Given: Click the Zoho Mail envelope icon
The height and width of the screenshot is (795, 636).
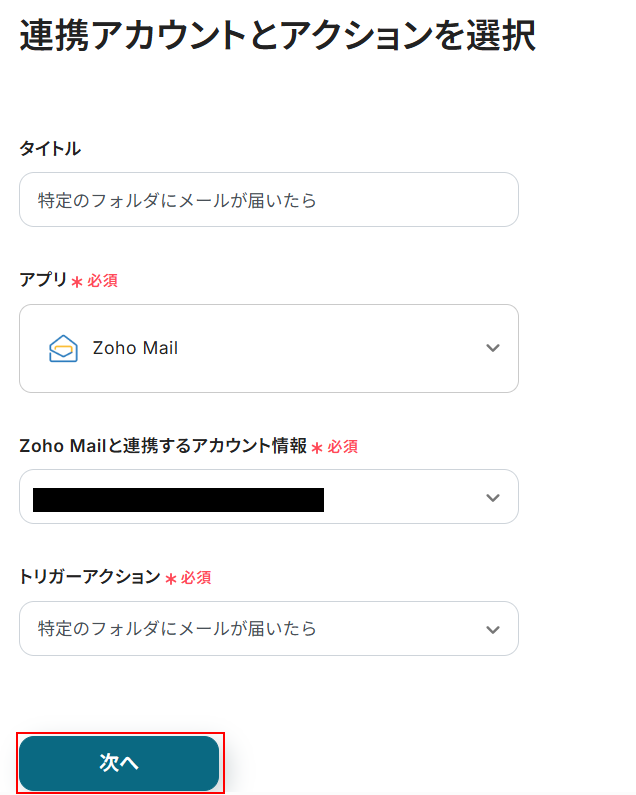Looking at the screenshot, I should click(63, 348).
